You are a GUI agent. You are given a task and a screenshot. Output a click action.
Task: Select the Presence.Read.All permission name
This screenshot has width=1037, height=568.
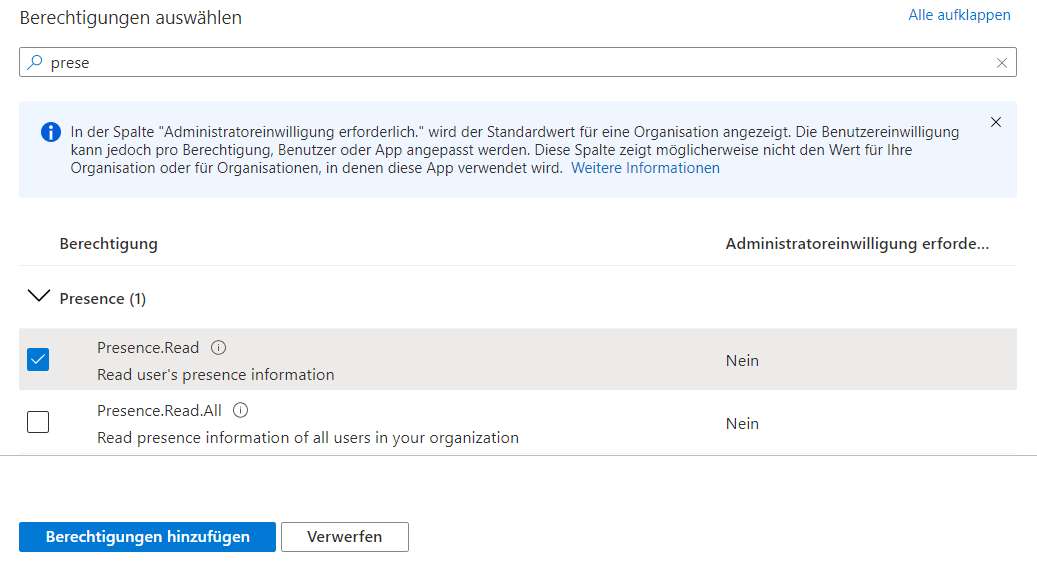[159, 411]
